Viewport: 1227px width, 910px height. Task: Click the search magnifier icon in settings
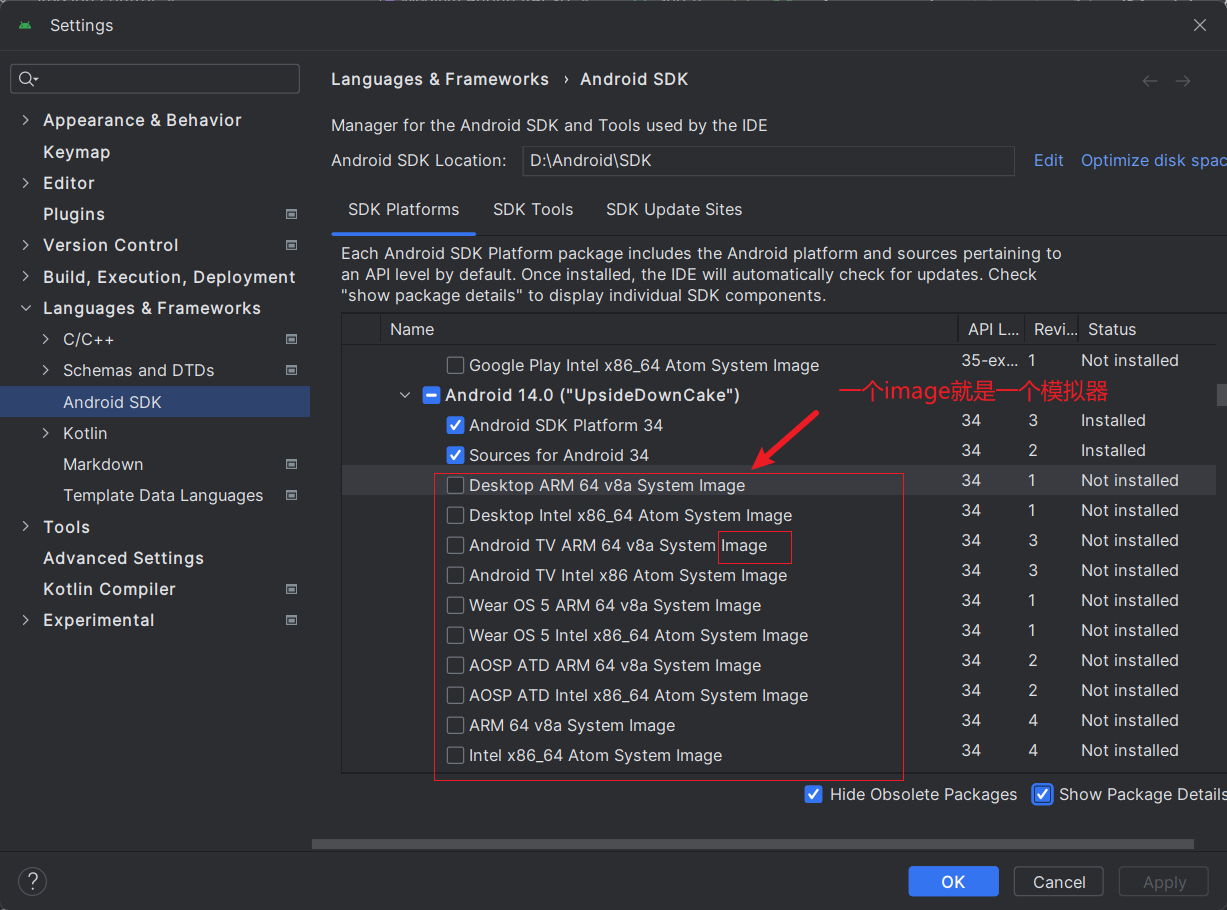tap(27, 79)
